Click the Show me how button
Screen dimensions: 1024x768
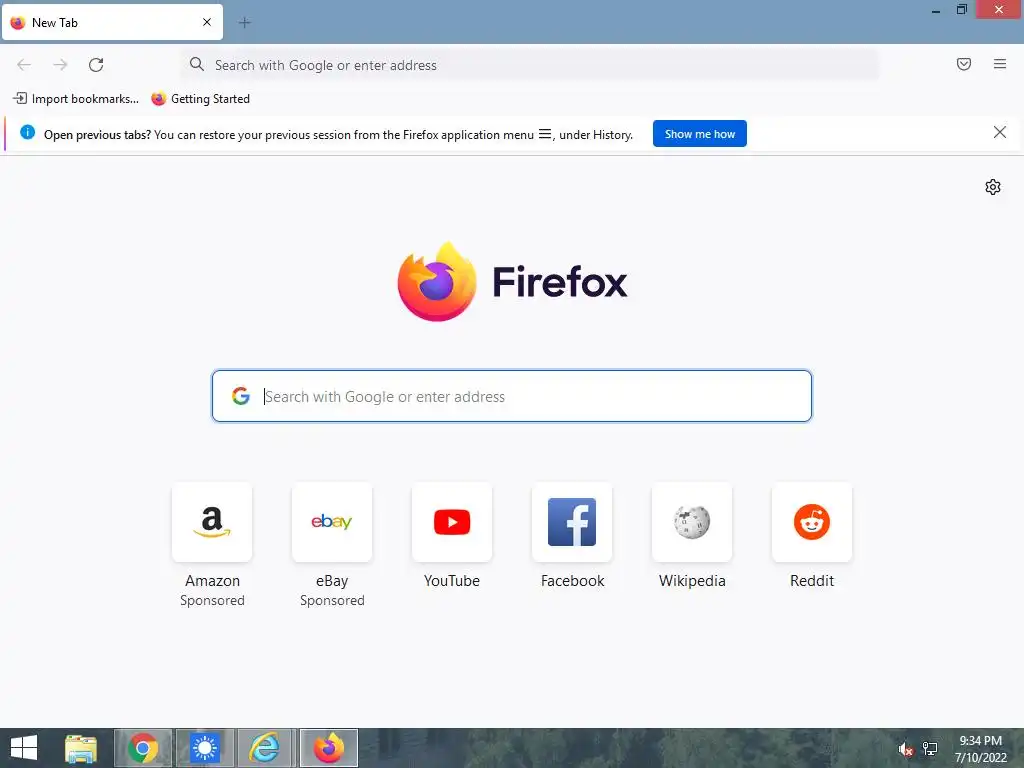[x=699, y=134]
